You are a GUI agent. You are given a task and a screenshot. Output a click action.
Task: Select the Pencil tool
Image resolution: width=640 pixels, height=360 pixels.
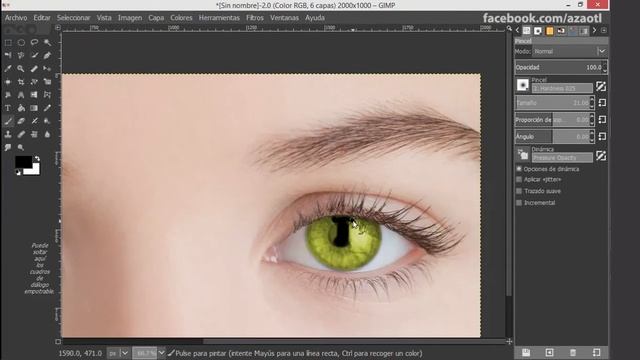coord(47,108)
